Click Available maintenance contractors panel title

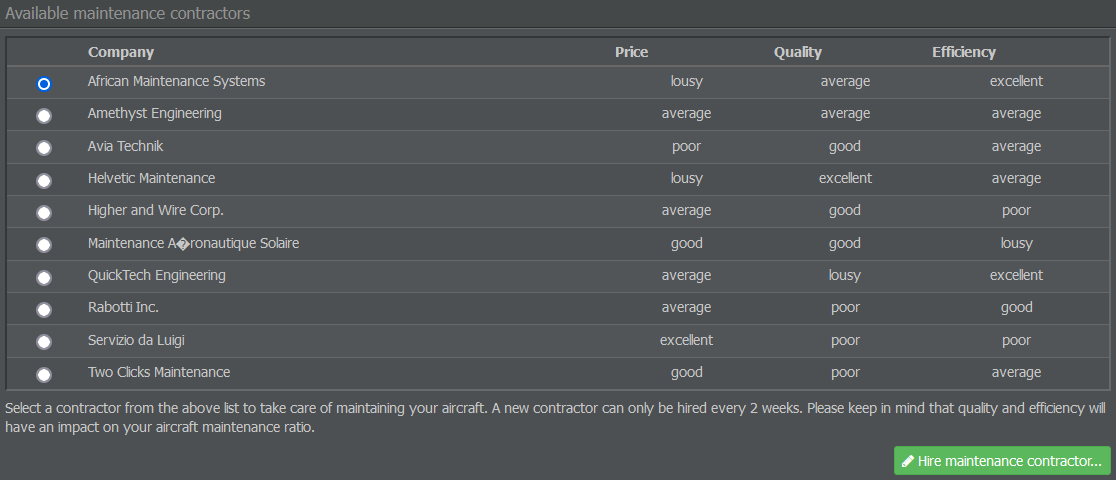click(127, 14)
